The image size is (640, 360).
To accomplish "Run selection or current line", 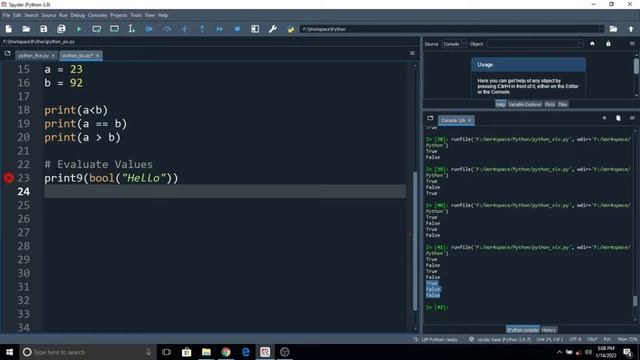I will [131, 29].
